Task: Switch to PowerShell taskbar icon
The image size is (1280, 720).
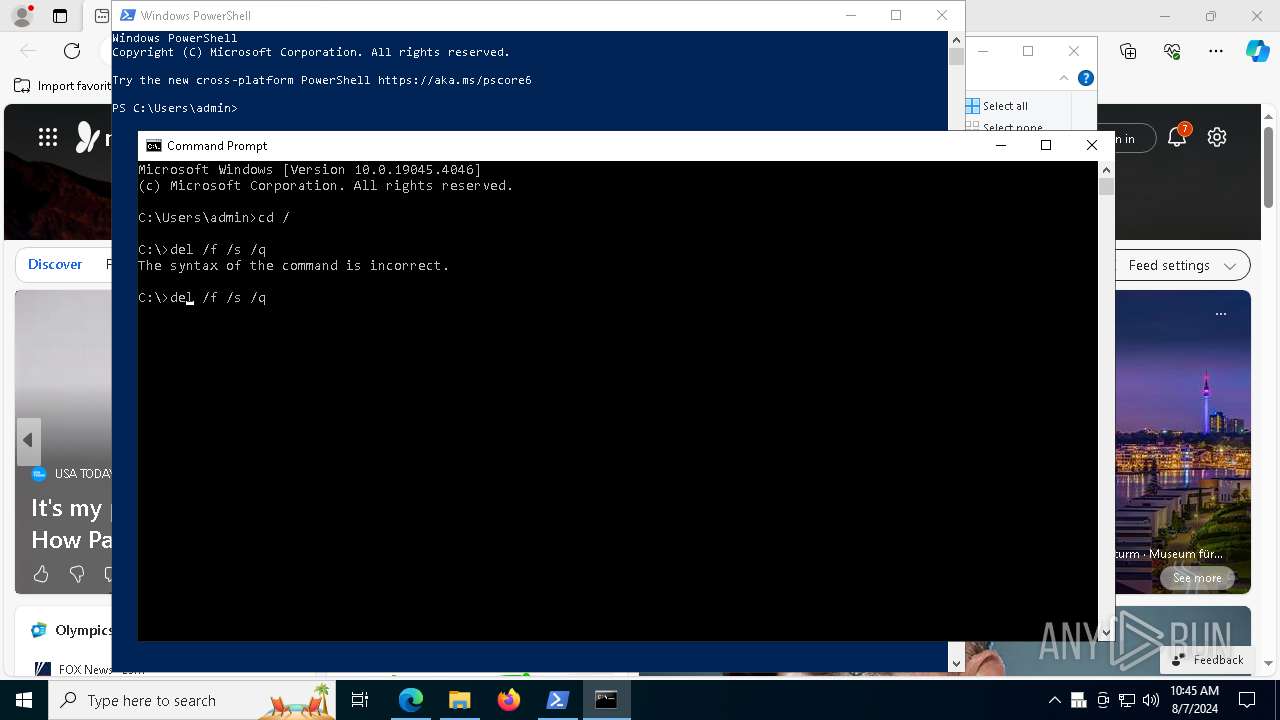Action: tap(557, 700)
